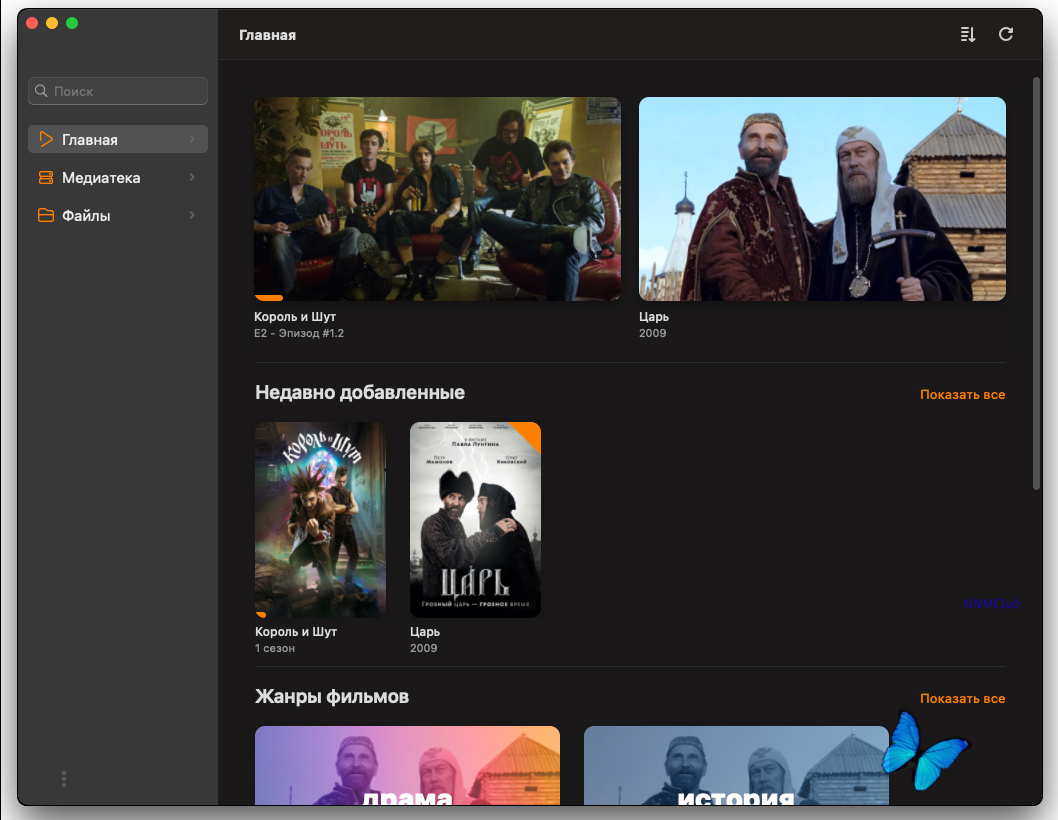Click the text 1 сезон
Image resolution: width=1058 pixels, height=820 pixels.
[x=275, y=649]
